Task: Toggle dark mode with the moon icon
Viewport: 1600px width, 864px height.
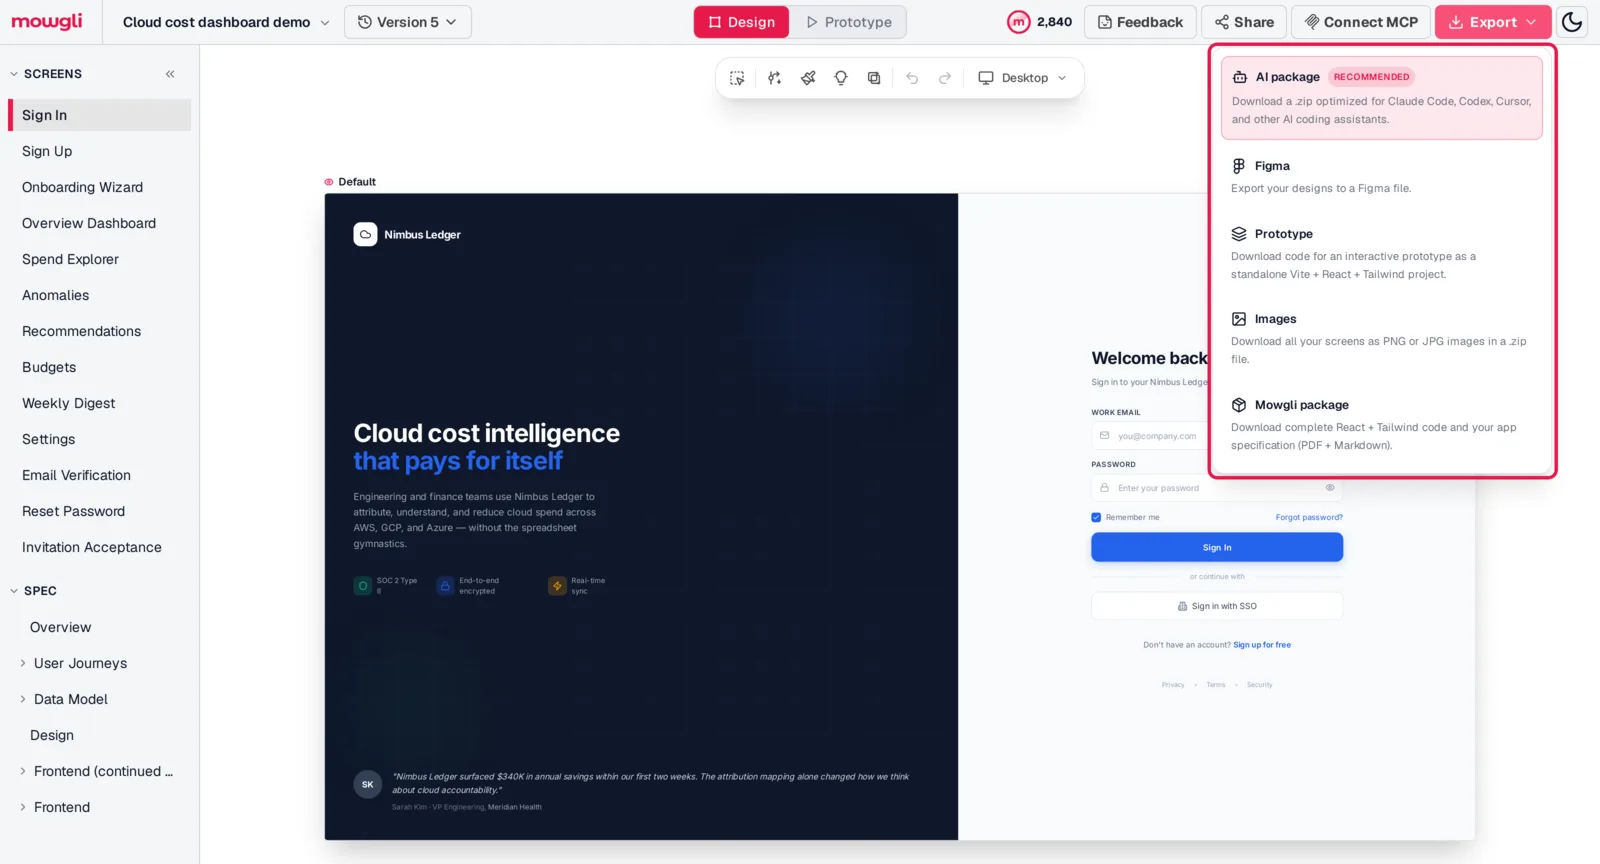Action: tap(1572, 22)
